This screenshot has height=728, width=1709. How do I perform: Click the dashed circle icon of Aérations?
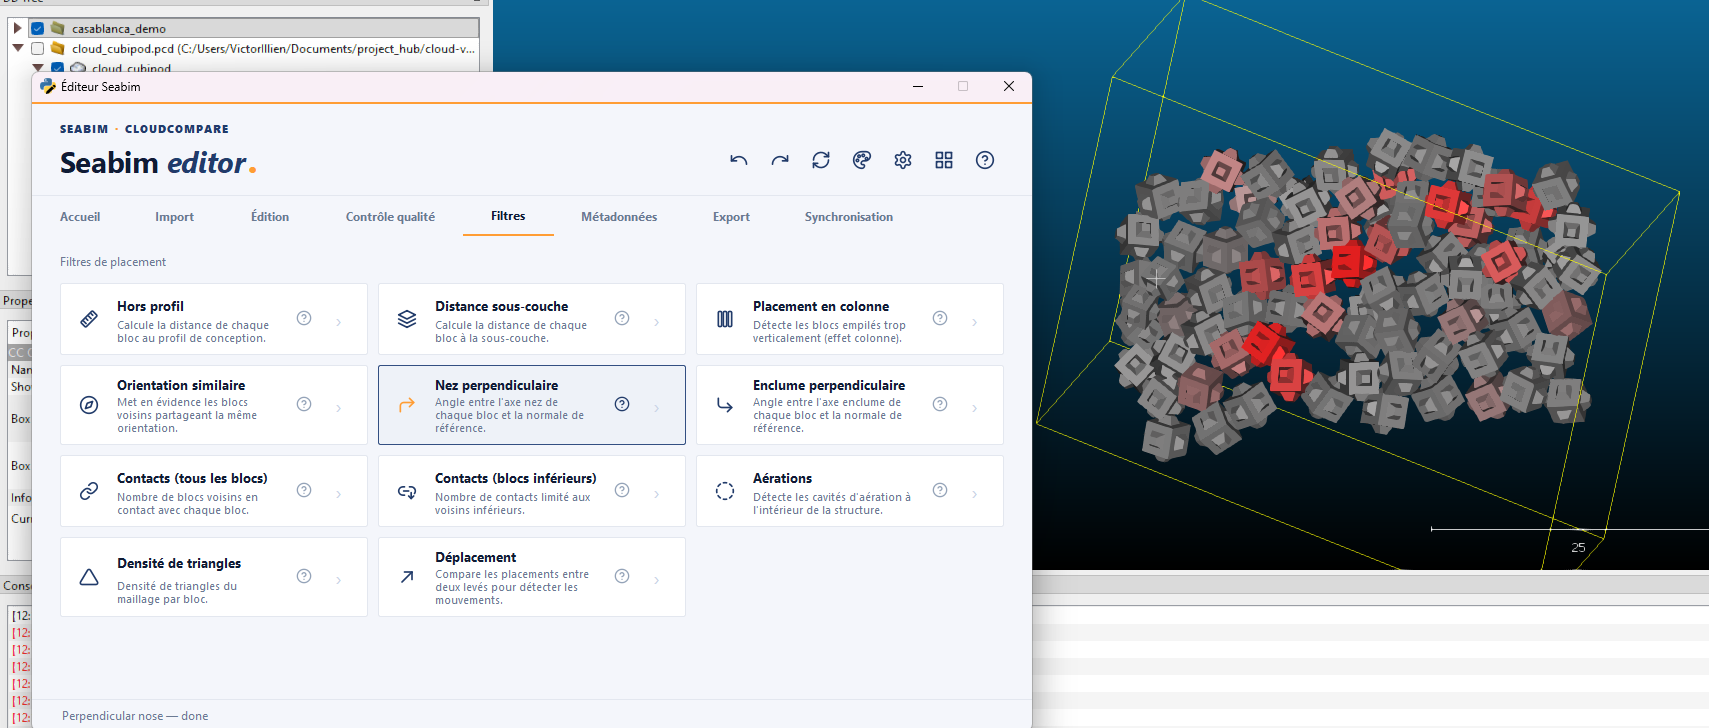pyautogui.click(x=725, y=491)
